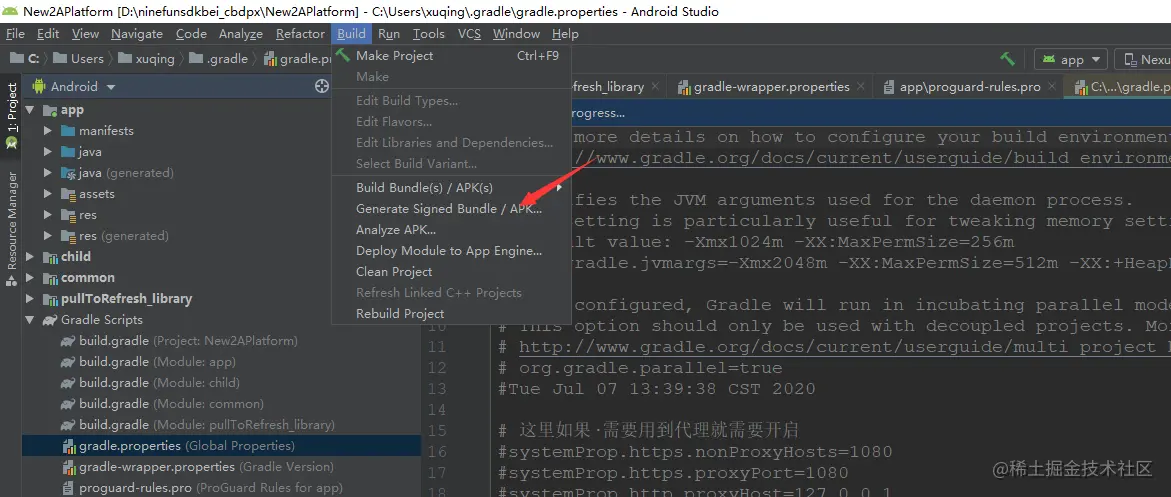Open the Nexus device selector dropdown
The image size is (1171, 497).
pyautogui.click(x=1143, y=60)
